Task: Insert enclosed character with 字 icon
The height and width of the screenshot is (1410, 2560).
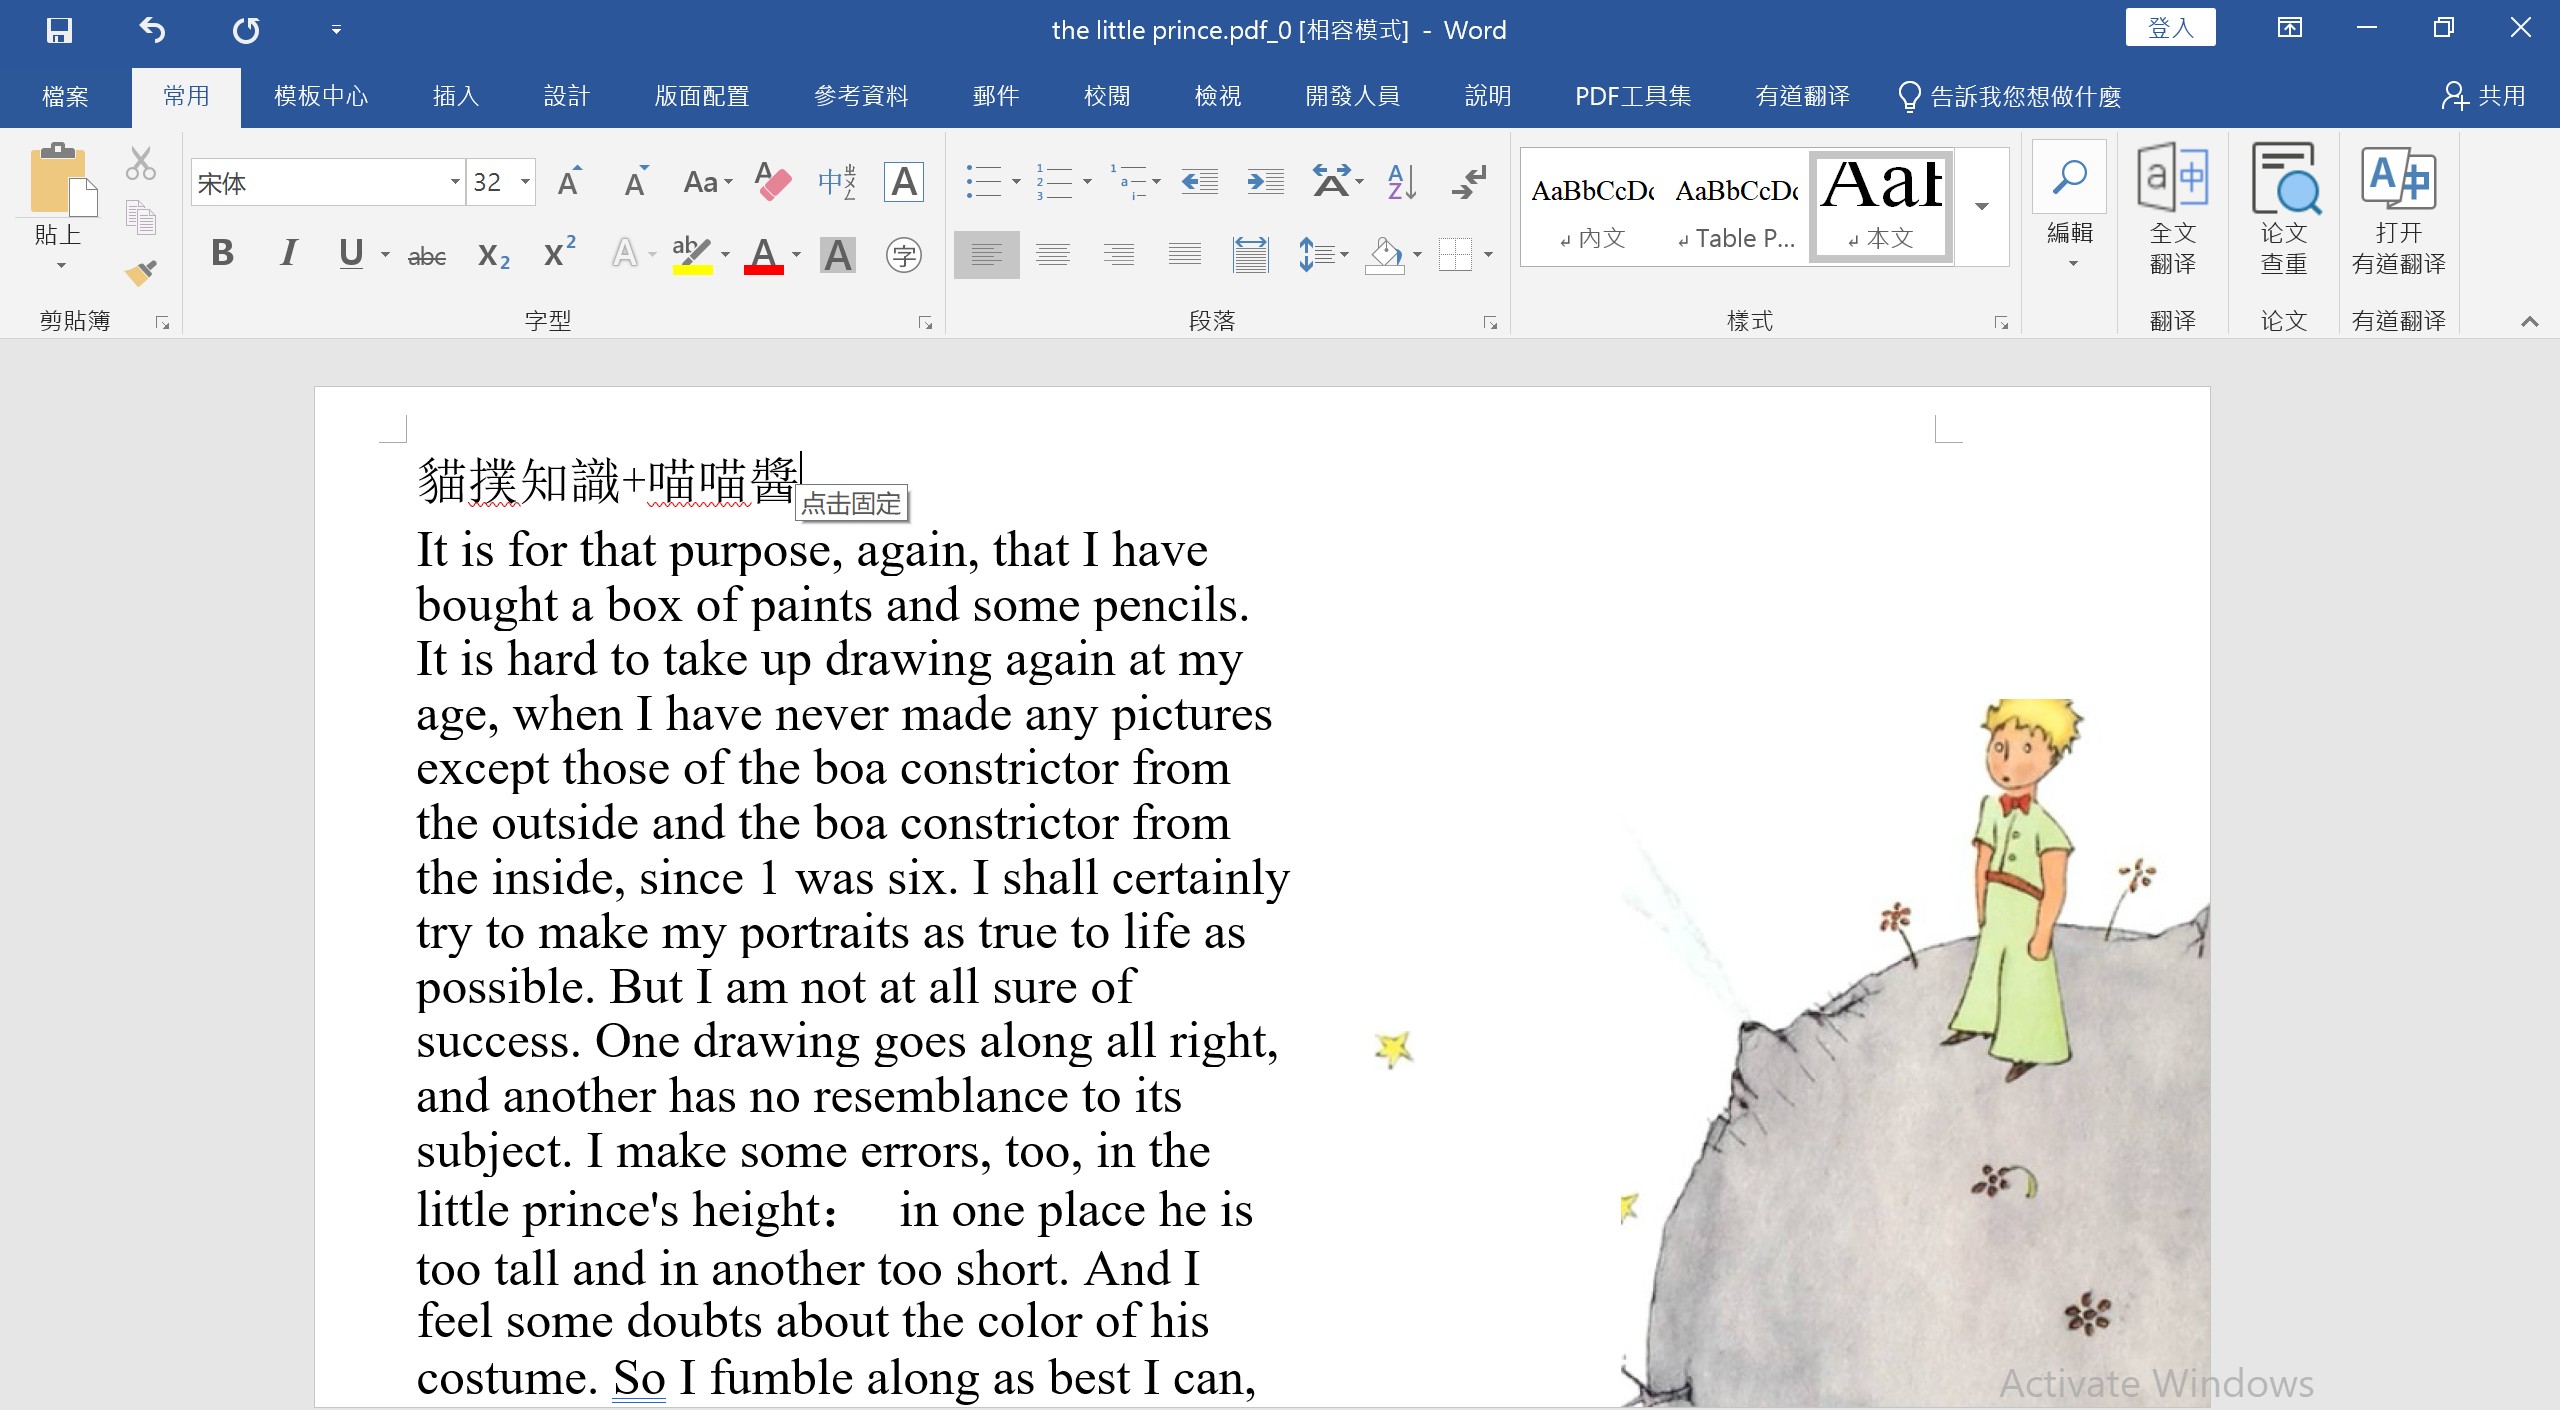Action: pos(903,256)
